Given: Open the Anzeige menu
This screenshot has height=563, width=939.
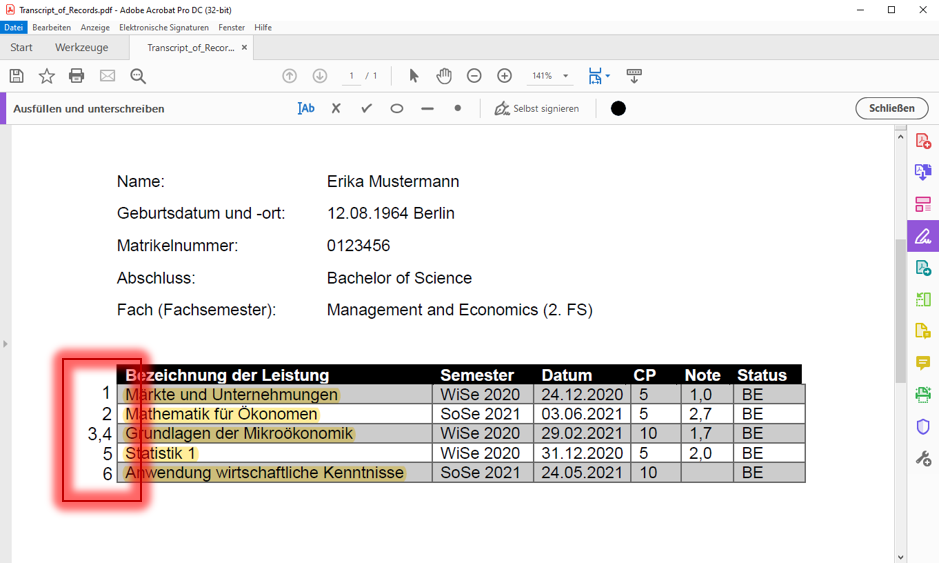Looking at the screenshot, I should pos(95,28).
